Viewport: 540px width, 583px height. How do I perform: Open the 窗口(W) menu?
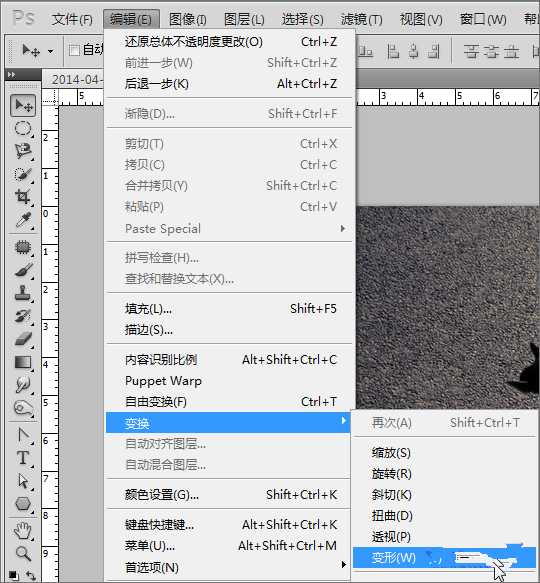point(483,19)
